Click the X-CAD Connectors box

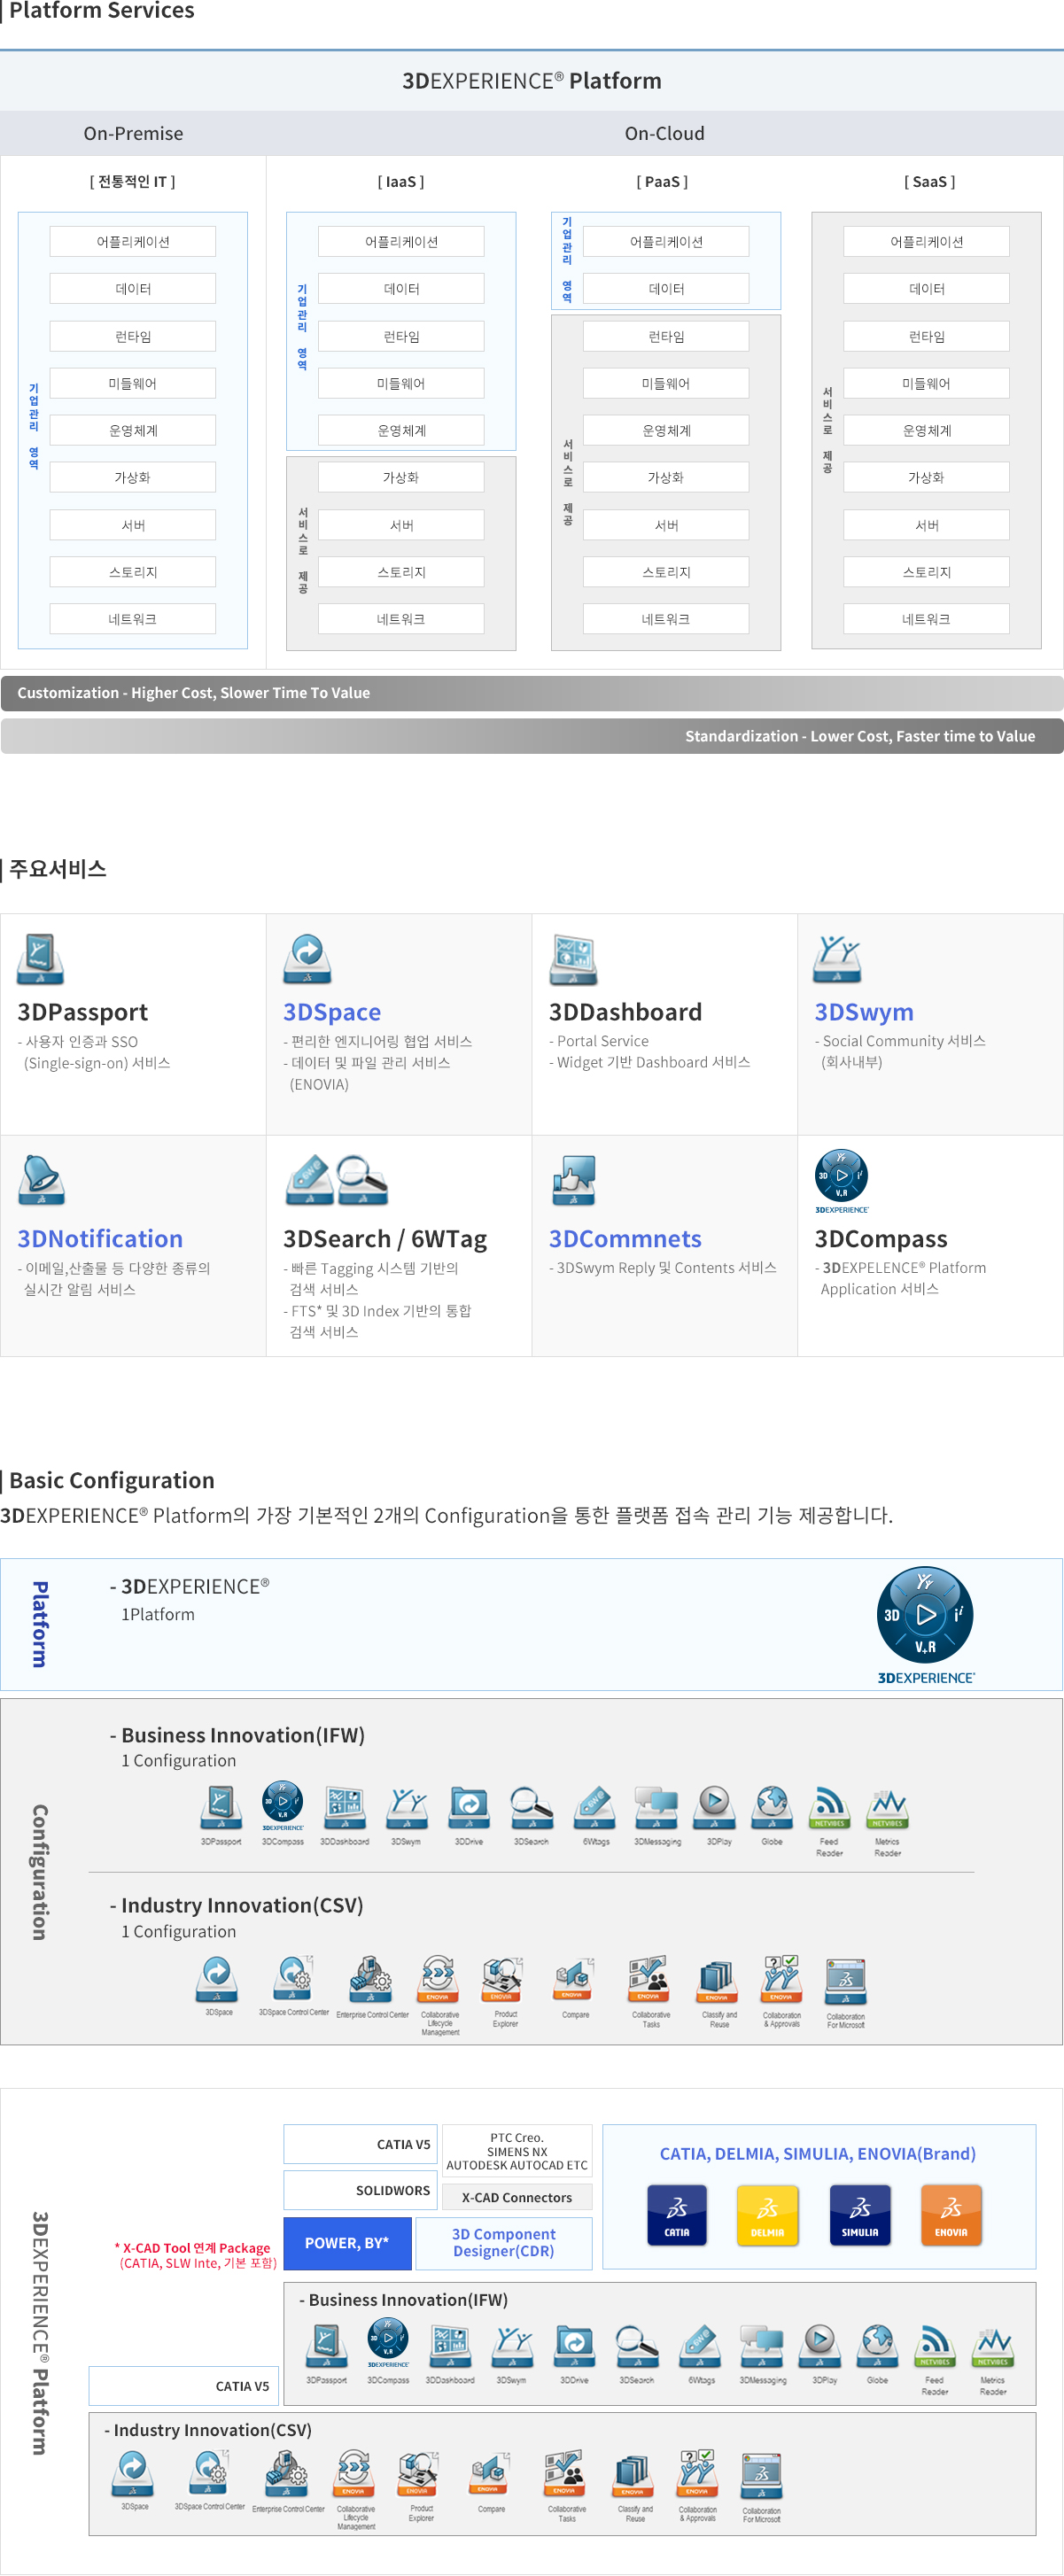click(517, 2197)
